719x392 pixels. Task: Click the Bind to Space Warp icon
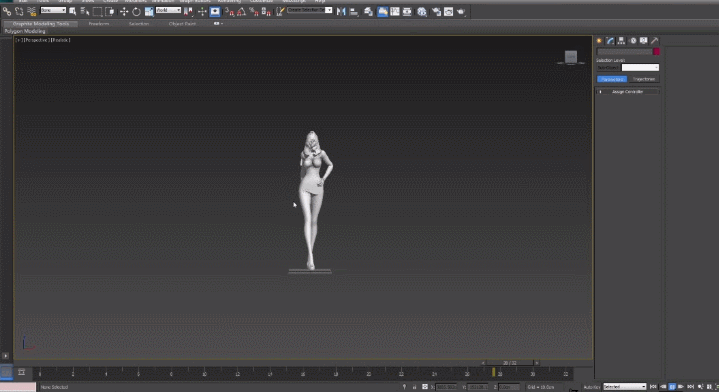tap(32, 11)
